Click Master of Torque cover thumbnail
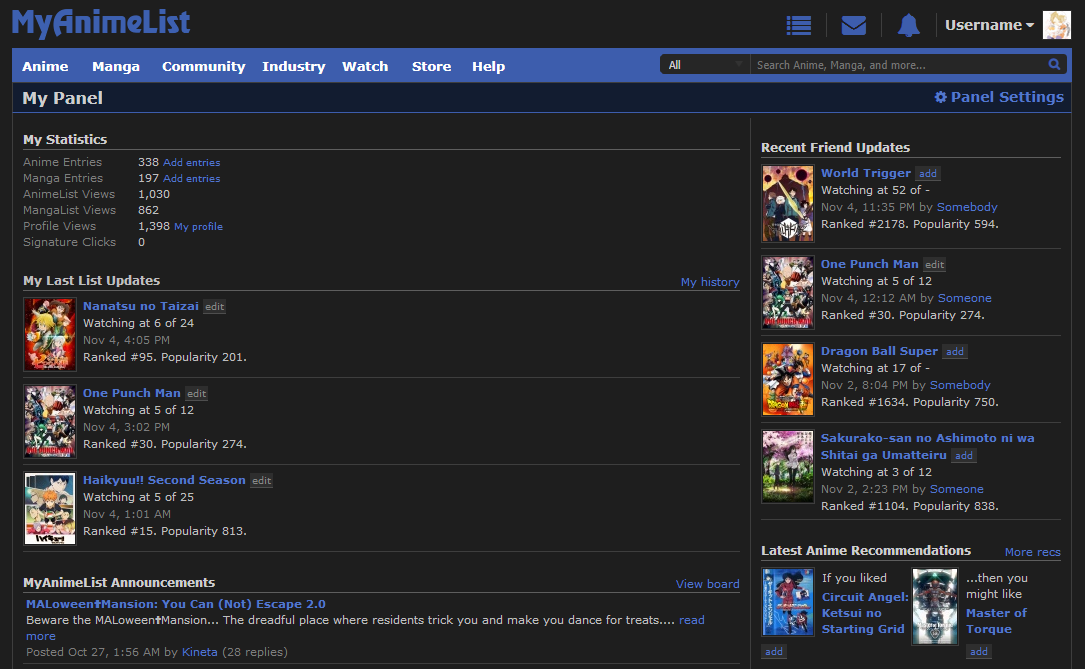 (x=935, y=607)
